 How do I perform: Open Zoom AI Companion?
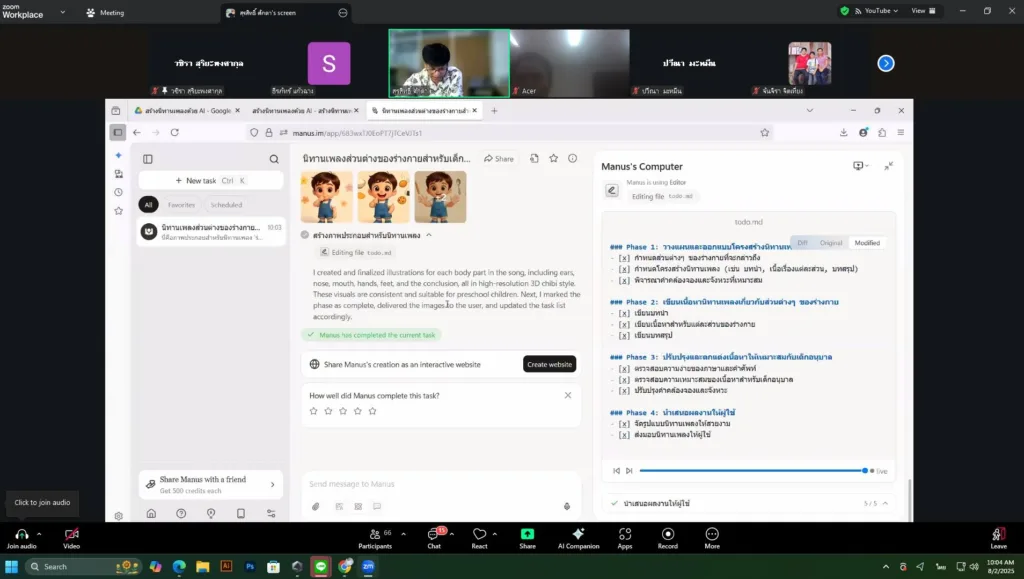pos(578,538)
